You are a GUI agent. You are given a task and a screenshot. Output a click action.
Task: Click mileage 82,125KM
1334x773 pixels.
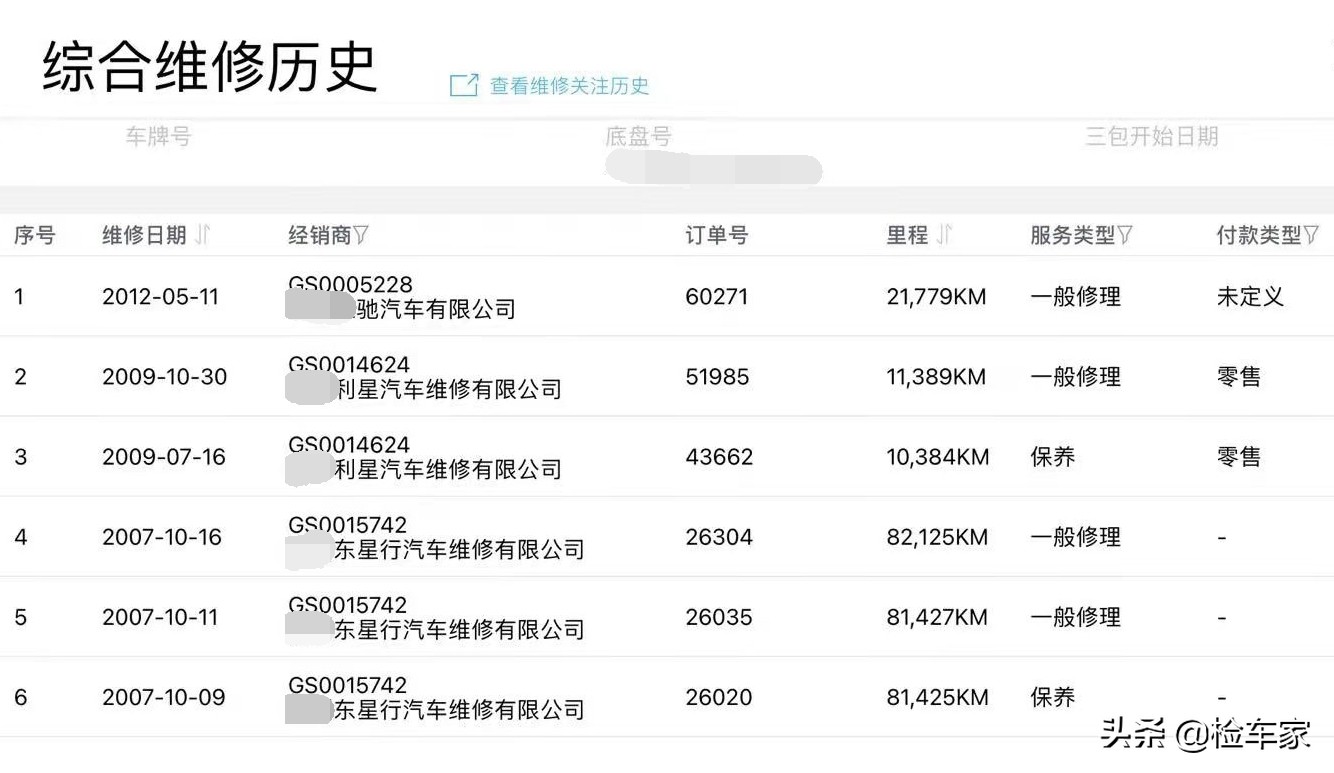(937, 537)
